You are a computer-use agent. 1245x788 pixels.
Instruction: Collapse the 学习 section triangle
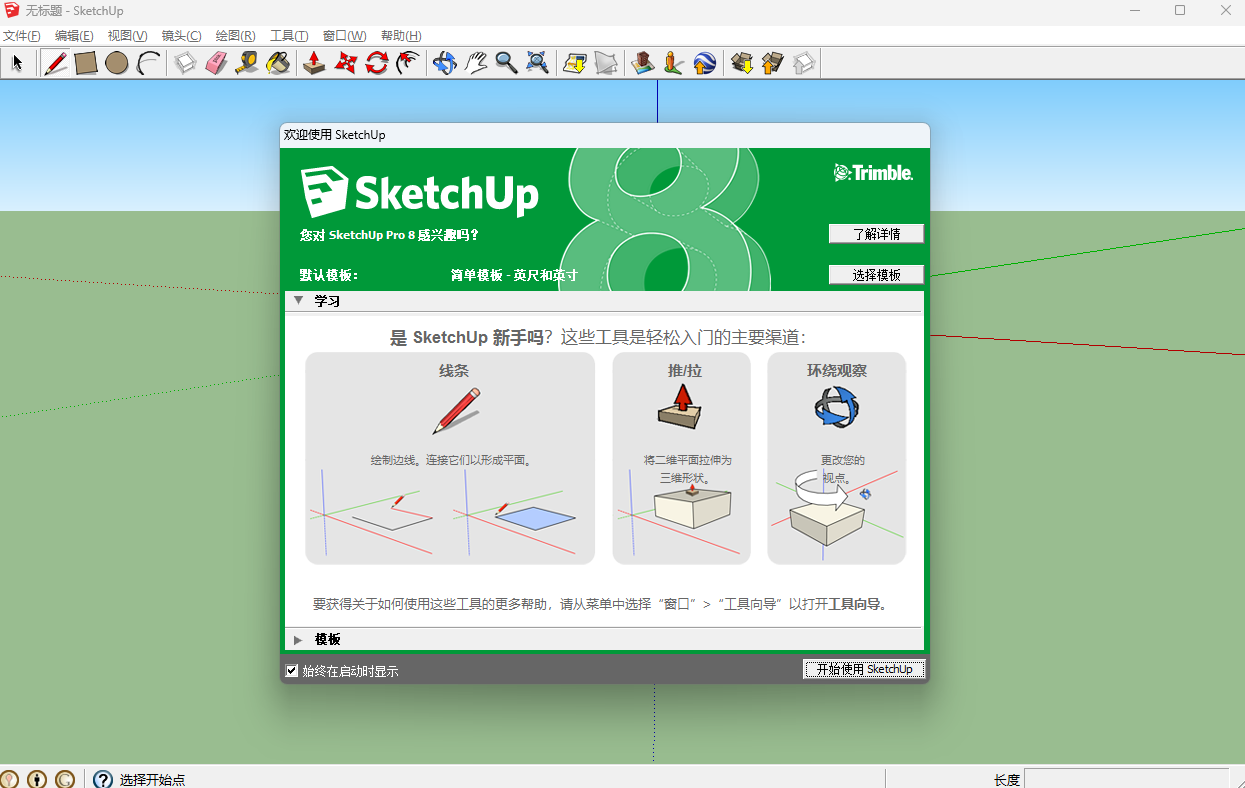(298, 300)
